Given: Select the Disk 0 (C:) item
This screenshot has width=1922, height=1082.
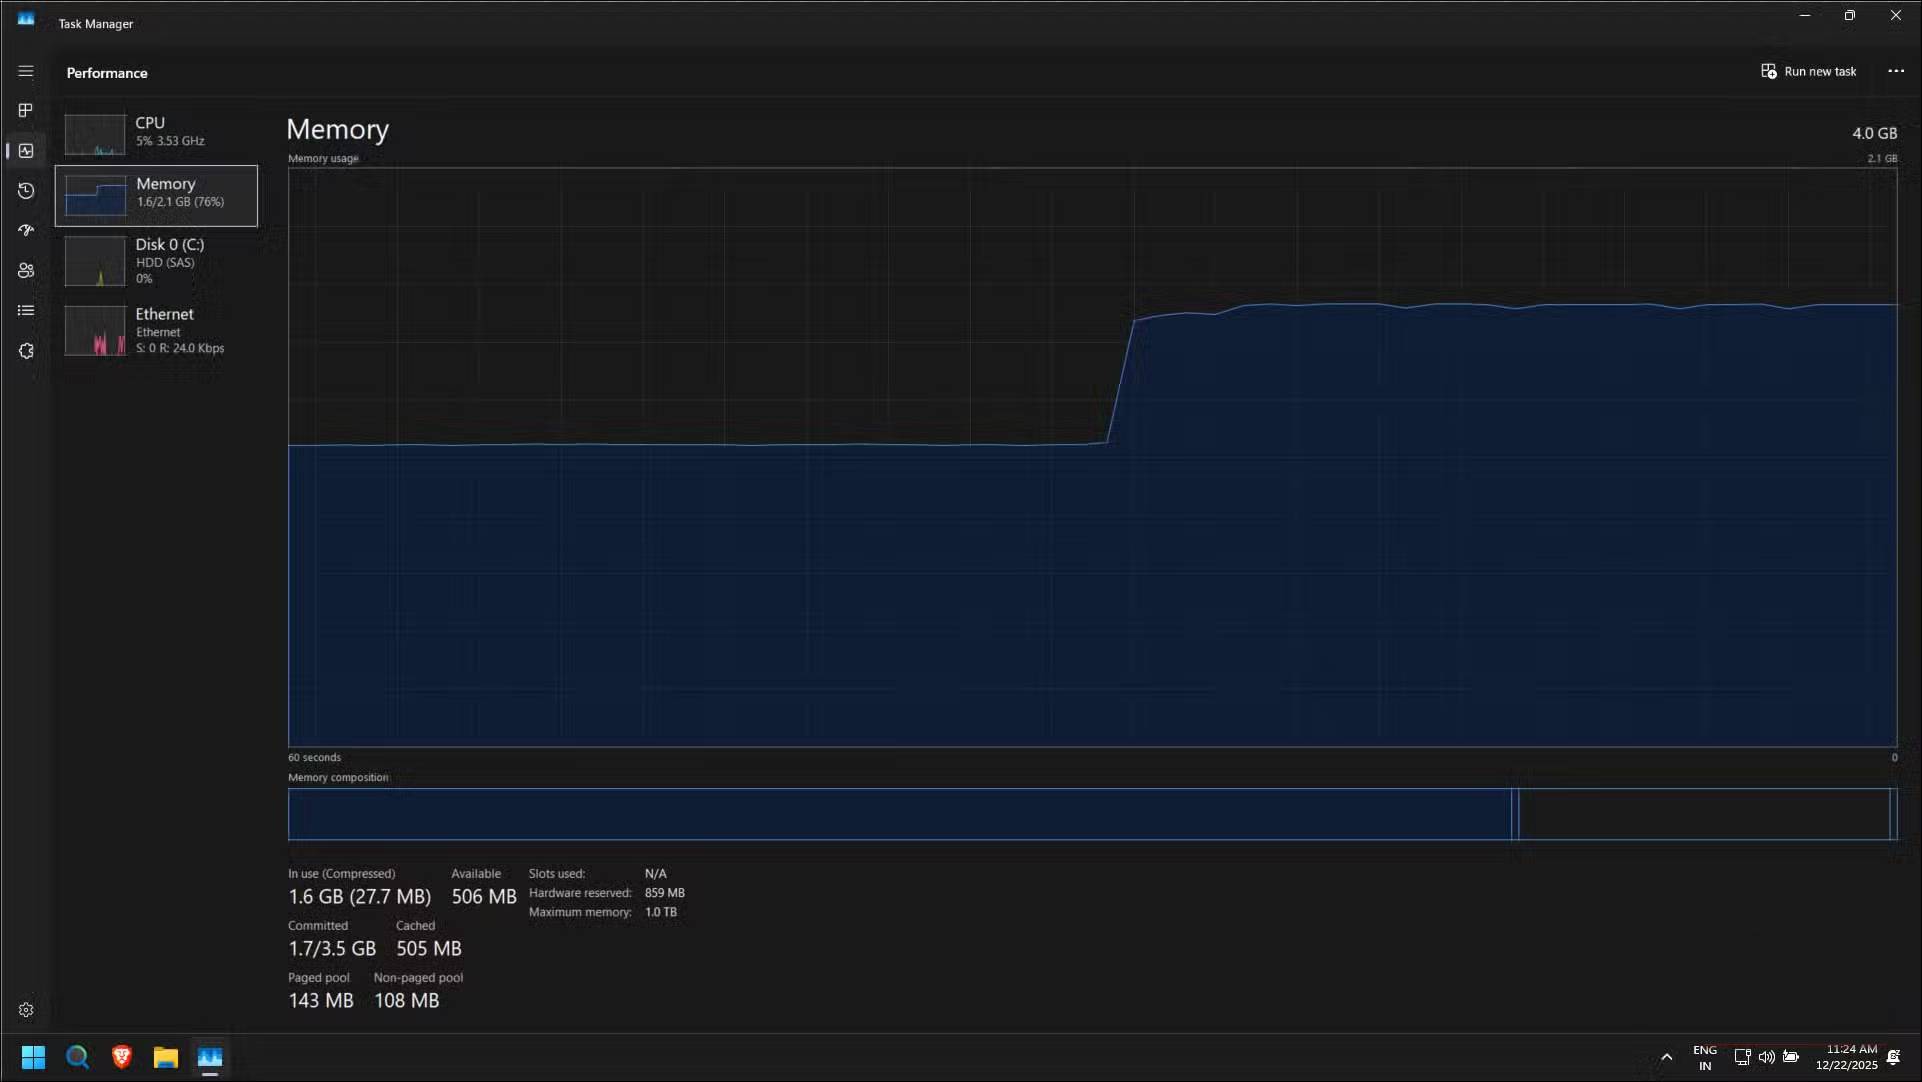Looking at the screenshot, I should 156,260.
